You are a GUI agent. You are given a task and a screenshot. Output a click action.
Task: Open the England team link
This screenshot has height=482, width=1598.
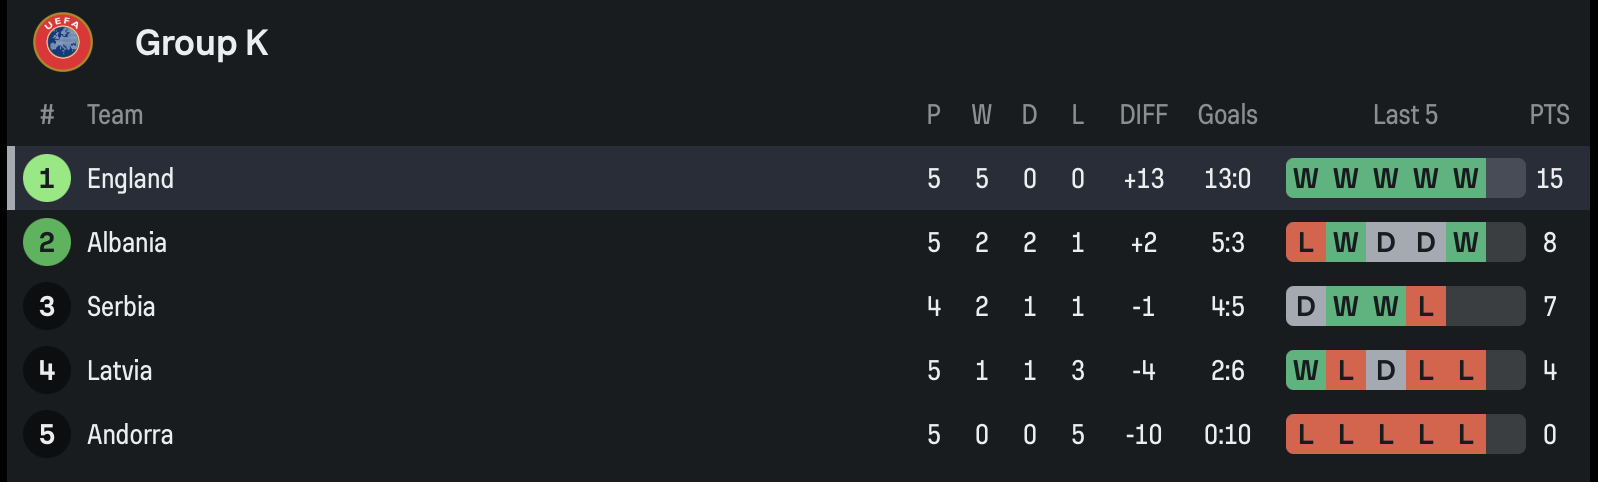pos(130,178)
